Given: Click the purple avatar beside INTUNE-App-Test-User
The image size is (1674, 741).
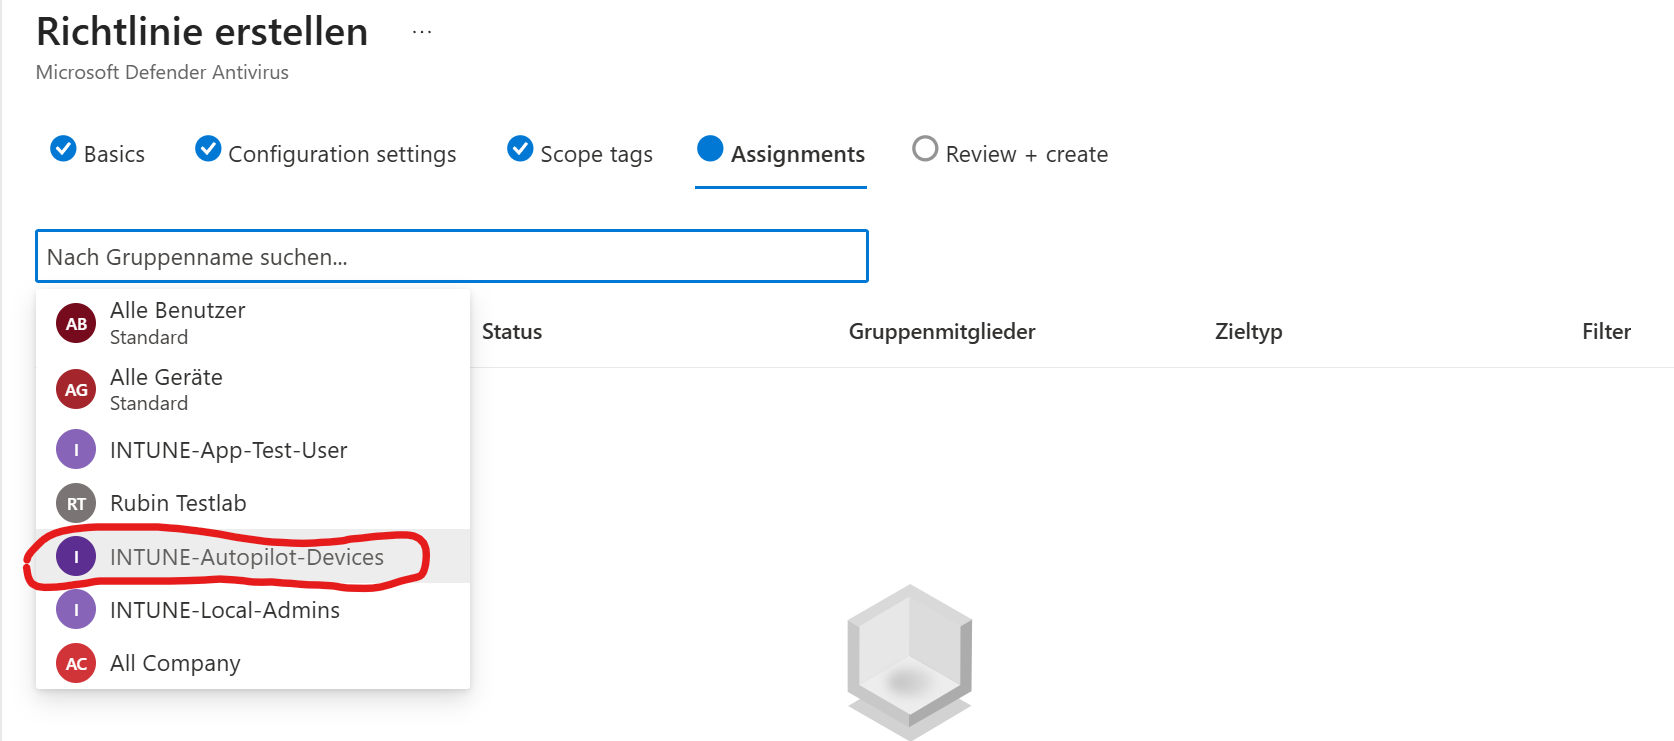Looking at the screenshot, I should pos(76,450).
